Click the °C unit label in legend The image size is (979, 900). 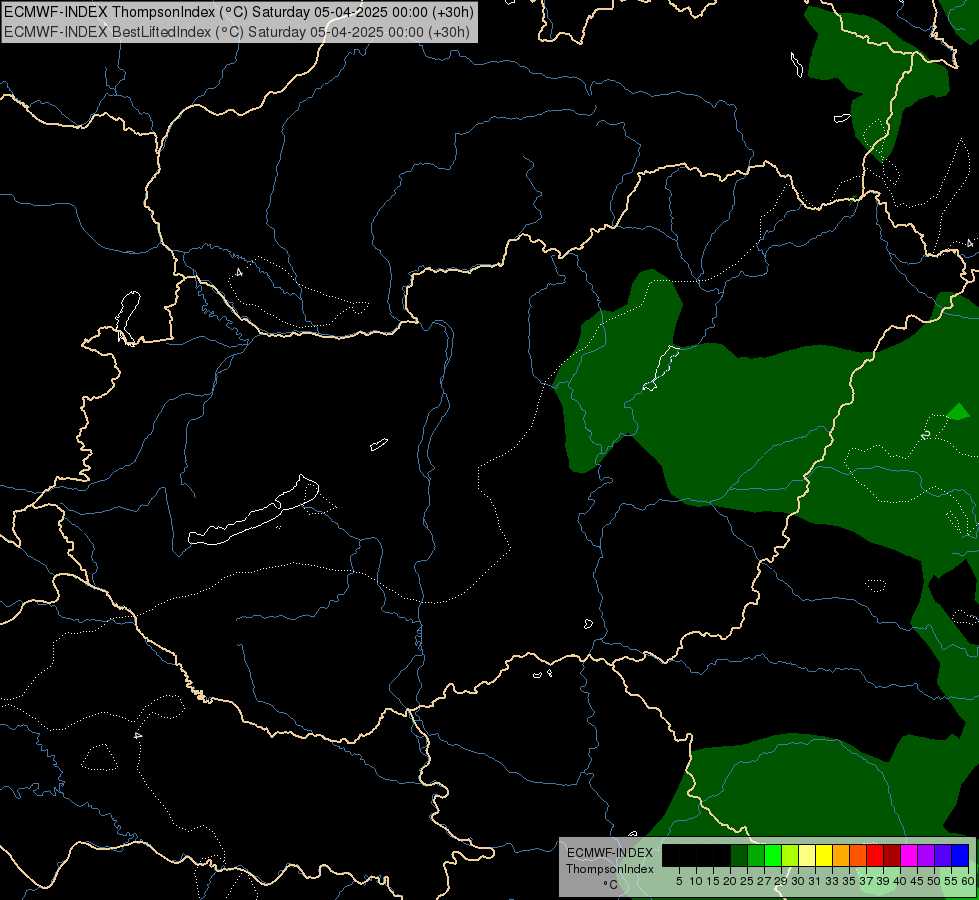coord(611,885)
